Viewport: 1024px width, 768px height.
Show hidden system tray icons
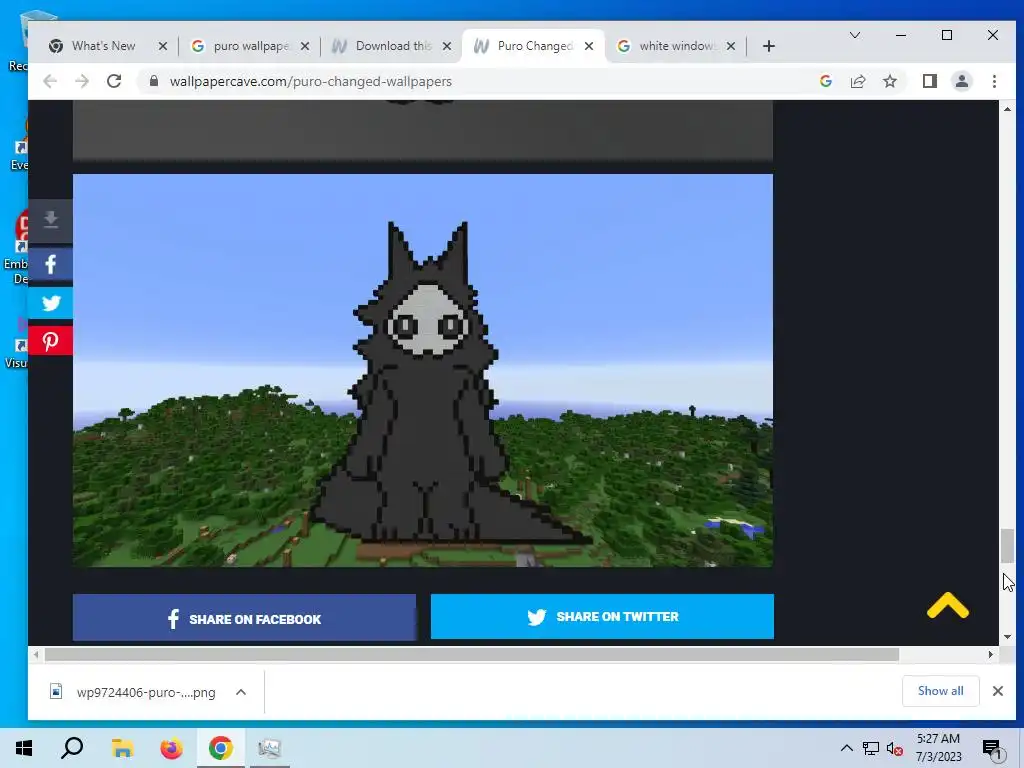846,748
